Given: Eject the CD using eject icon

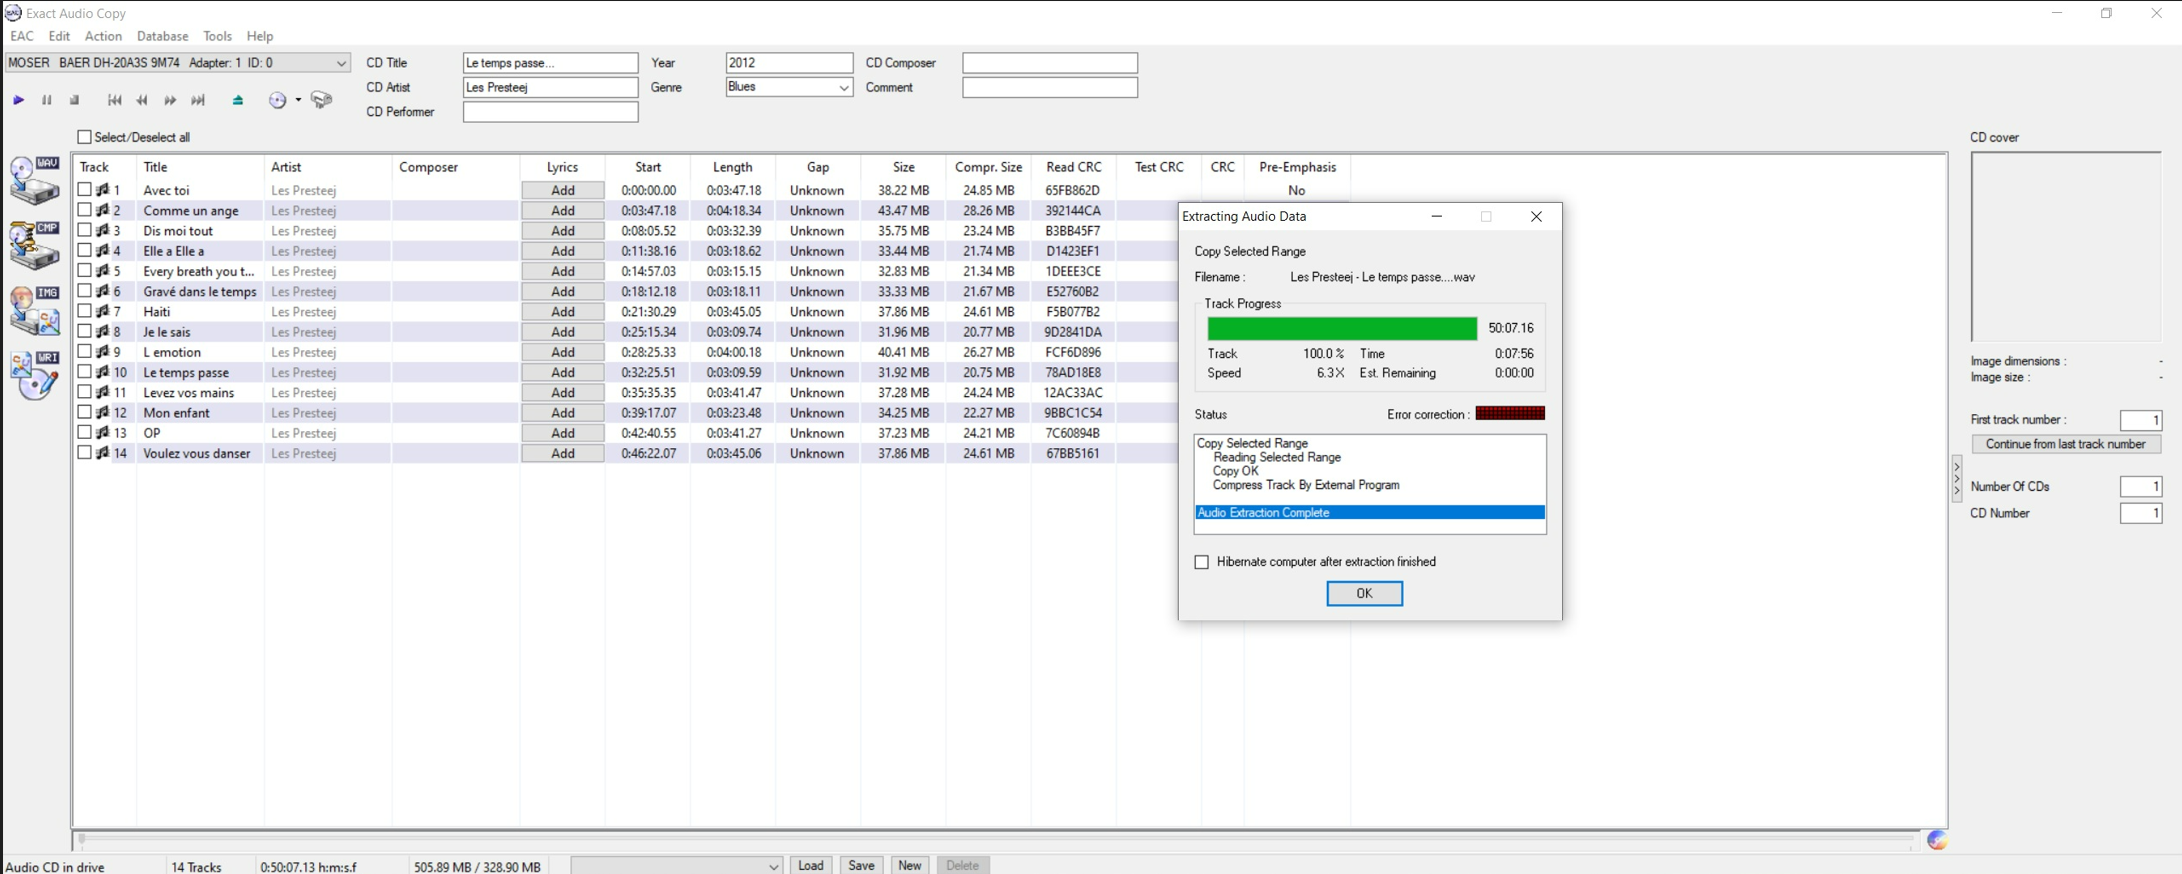Looking at the screenshot, I should [238, 100].
